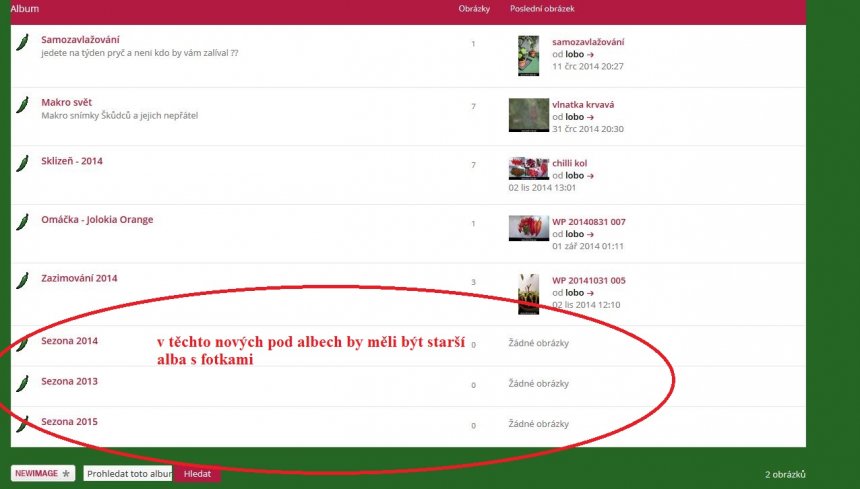The image size is (860, 489).
Task: Click the arrow icon after lobo under samozavlažování
Action: tap(591, 55)
